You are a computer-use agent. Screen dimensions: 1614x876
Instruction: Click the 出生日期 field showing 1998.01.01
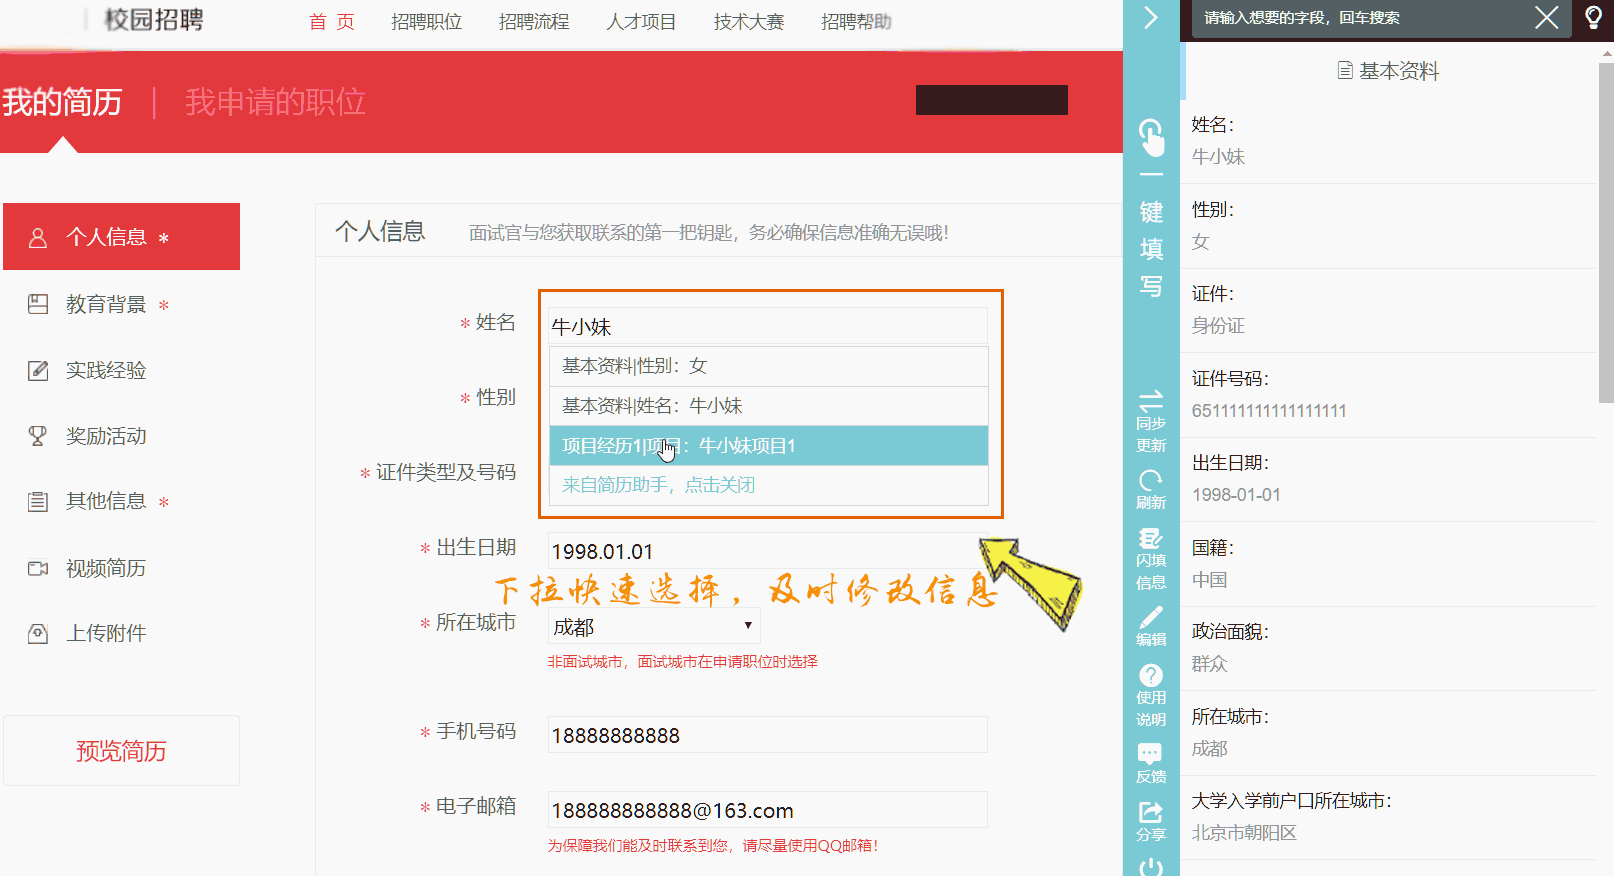pos(768,551)
